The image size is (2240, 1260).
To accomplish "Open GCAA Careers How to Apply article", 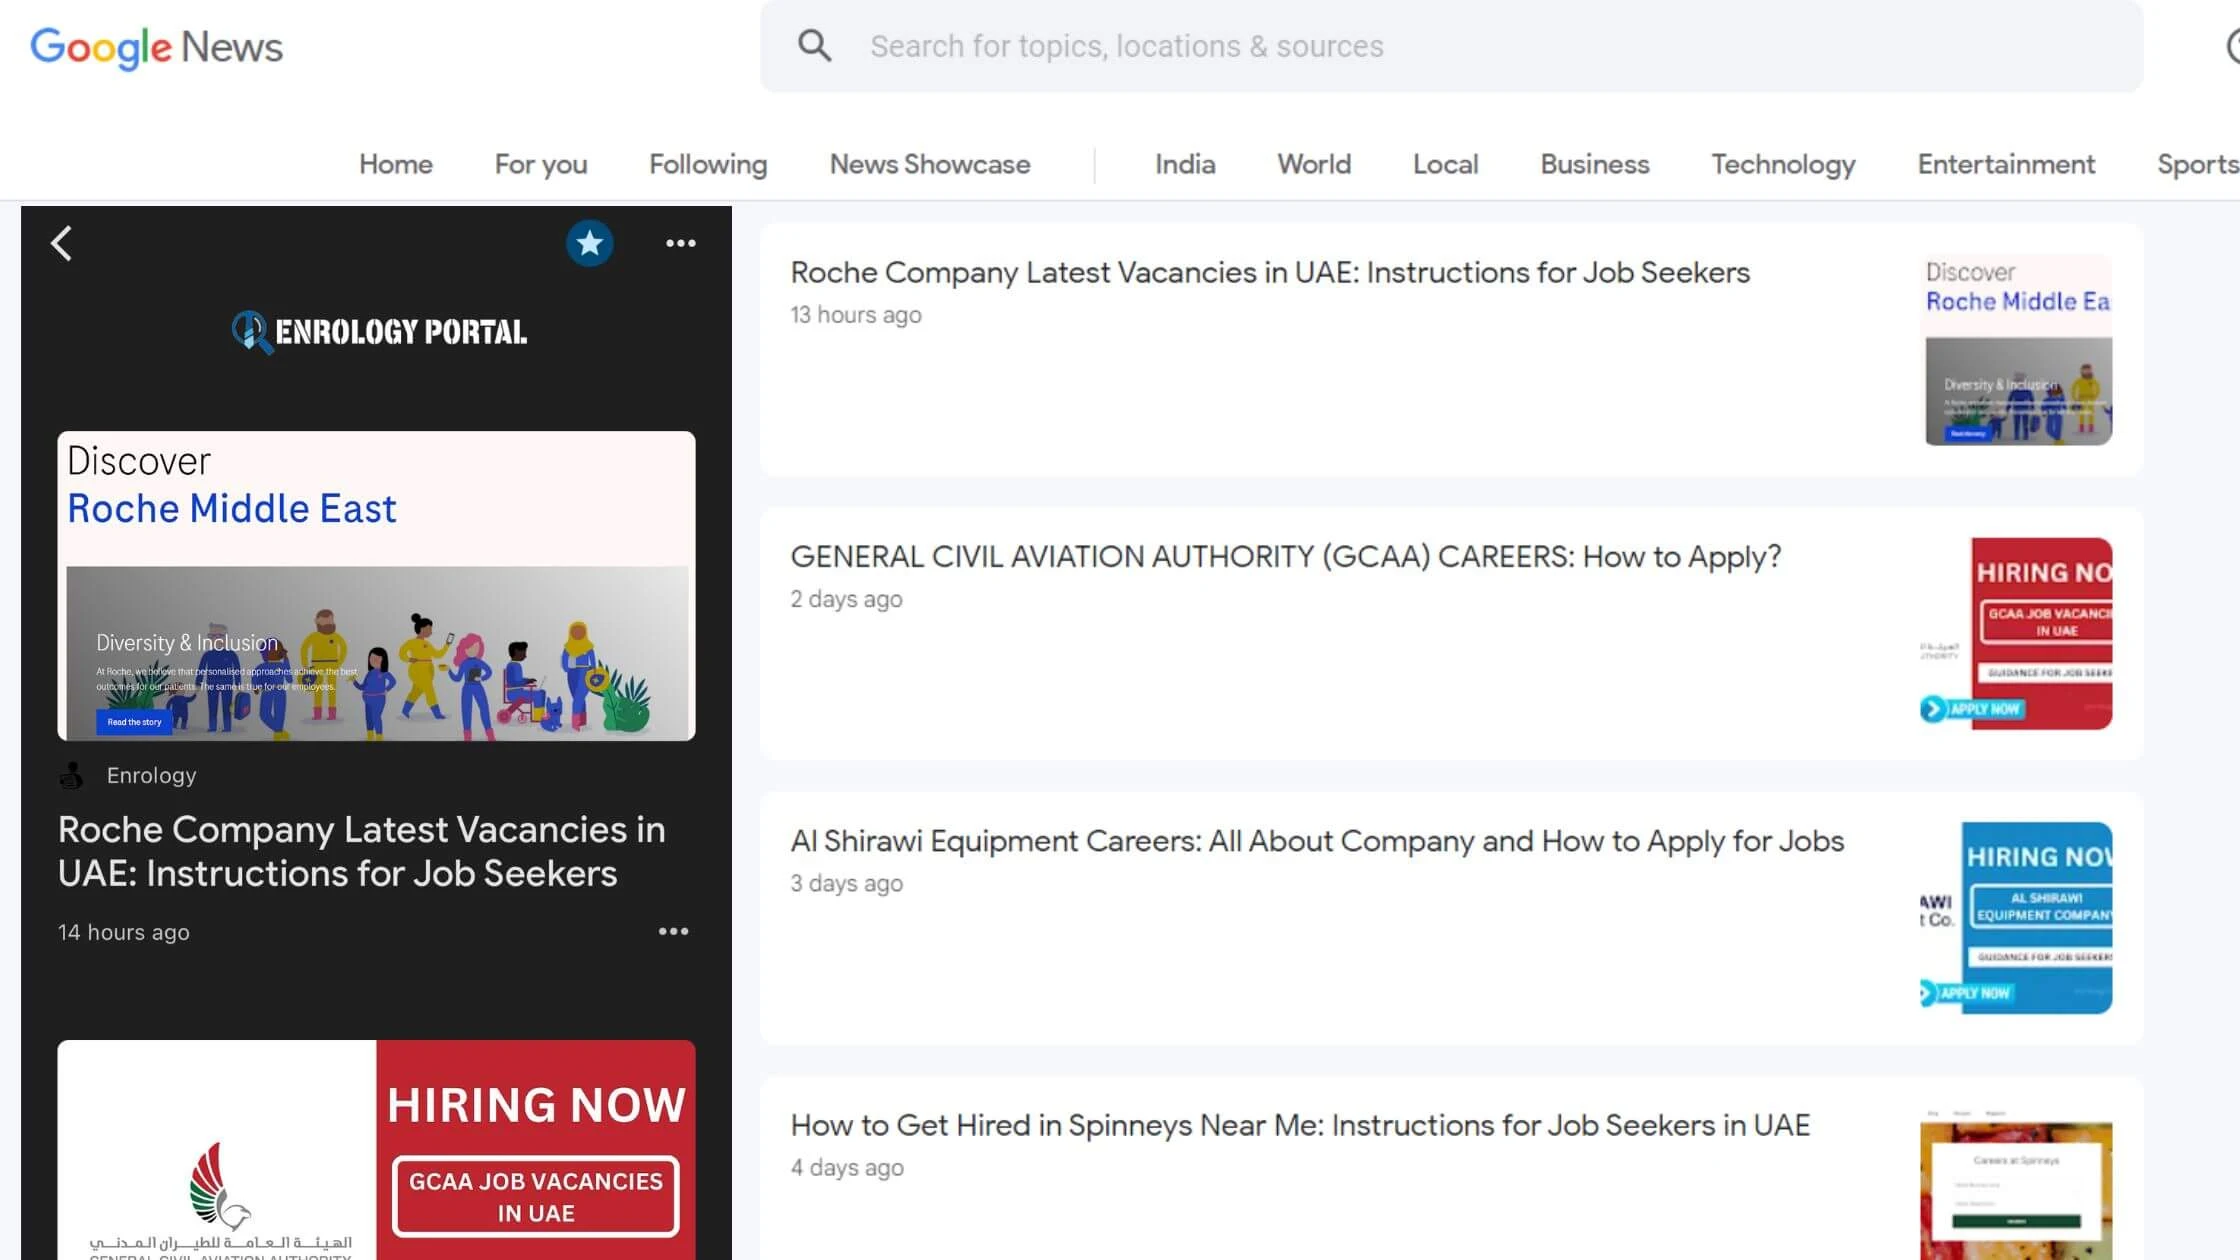I will [1285, 557].
